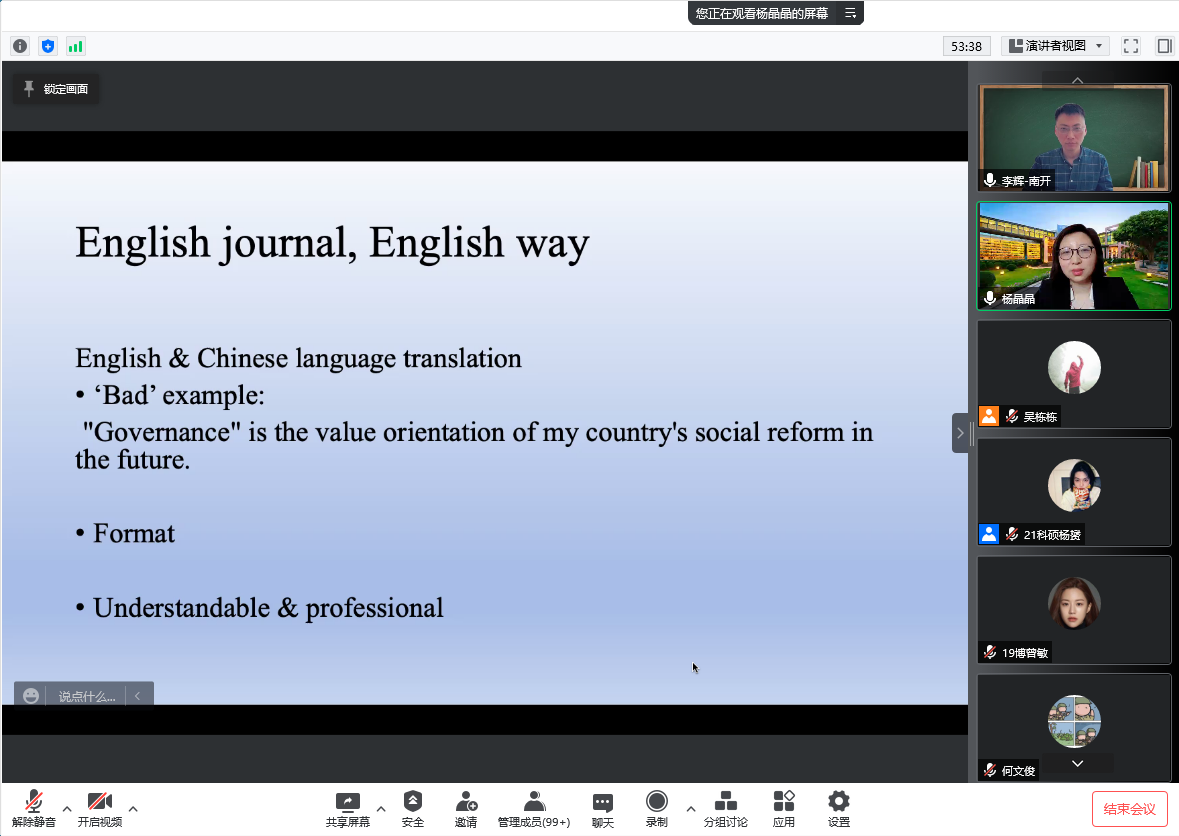
Task: Click the green network signal icon
Action: coord(75,46)
